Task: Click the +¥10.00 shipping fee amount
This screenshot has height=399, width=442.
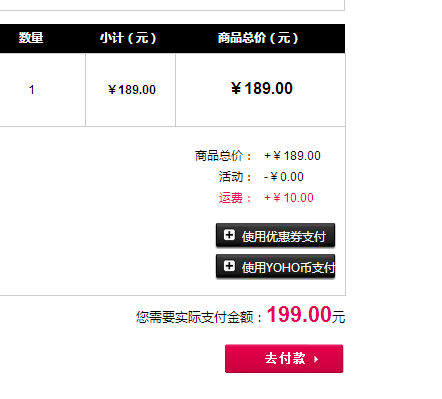Action: click(x=289, y=198)
